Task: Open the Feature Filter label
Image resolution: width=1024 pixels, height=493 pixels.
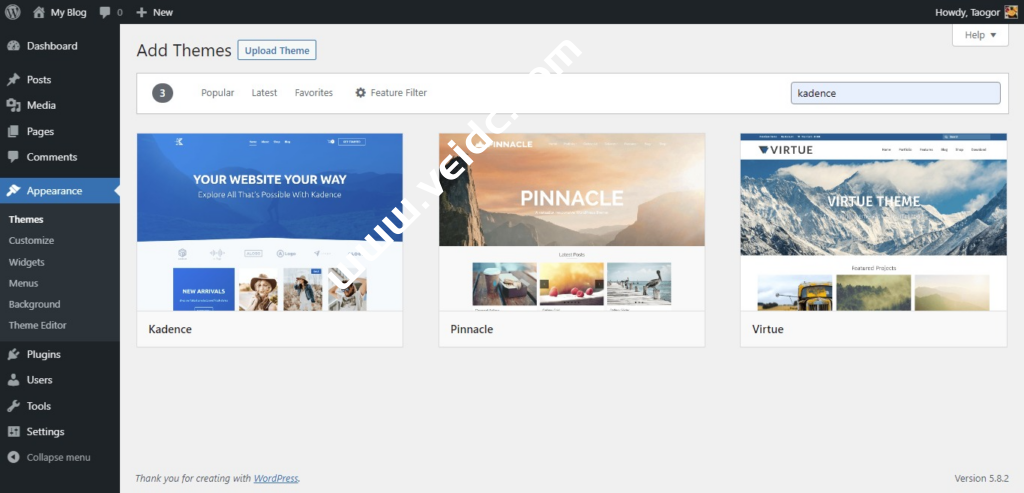Action: [399, 93]
